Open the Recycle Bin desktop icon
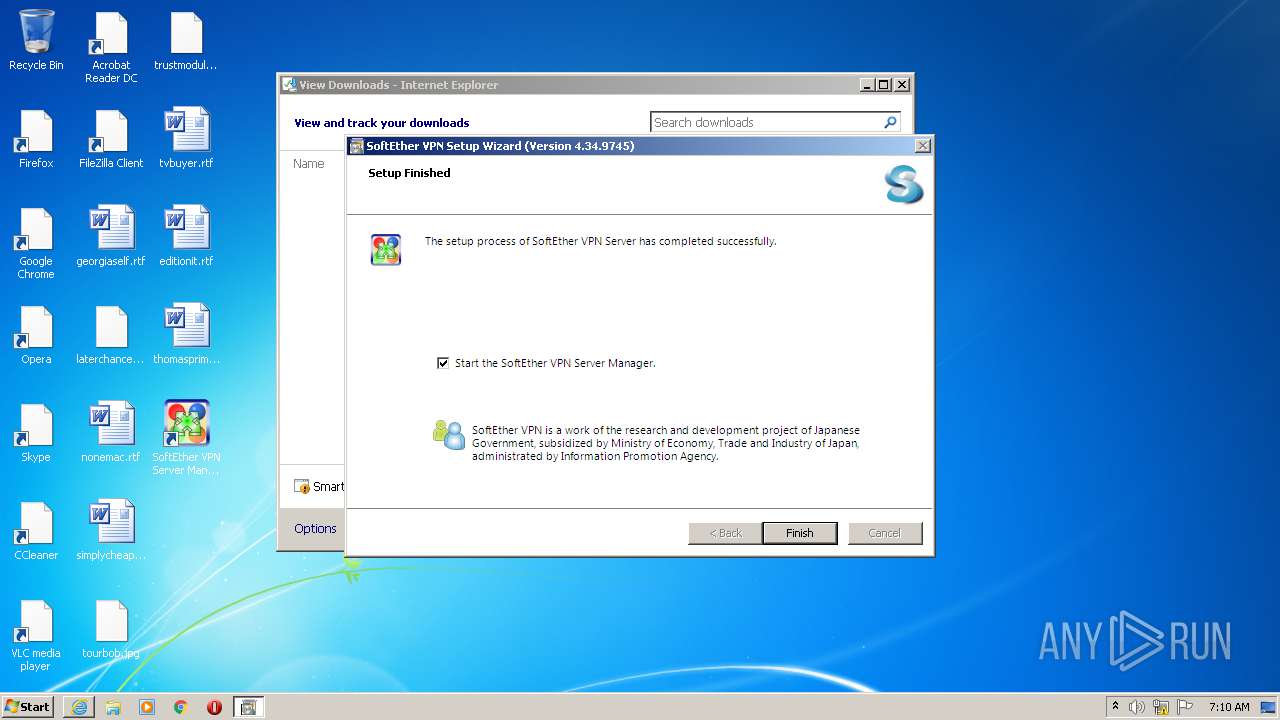 pos(36,40)
